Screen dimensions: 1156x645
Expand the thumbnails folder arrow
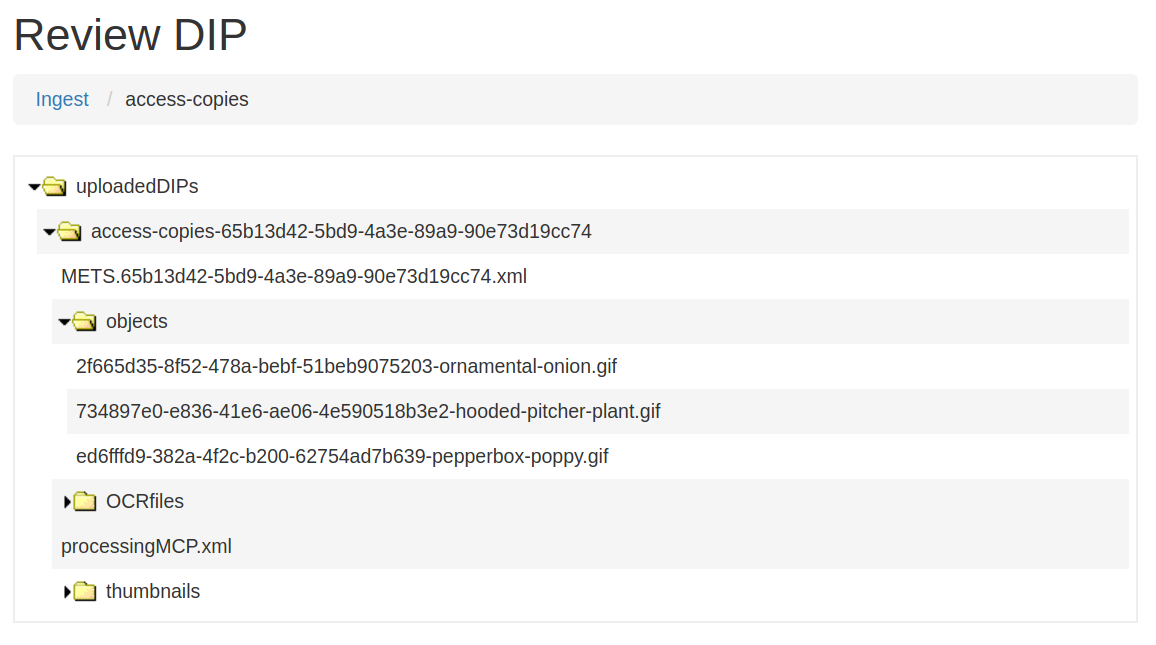pos(67,592)
